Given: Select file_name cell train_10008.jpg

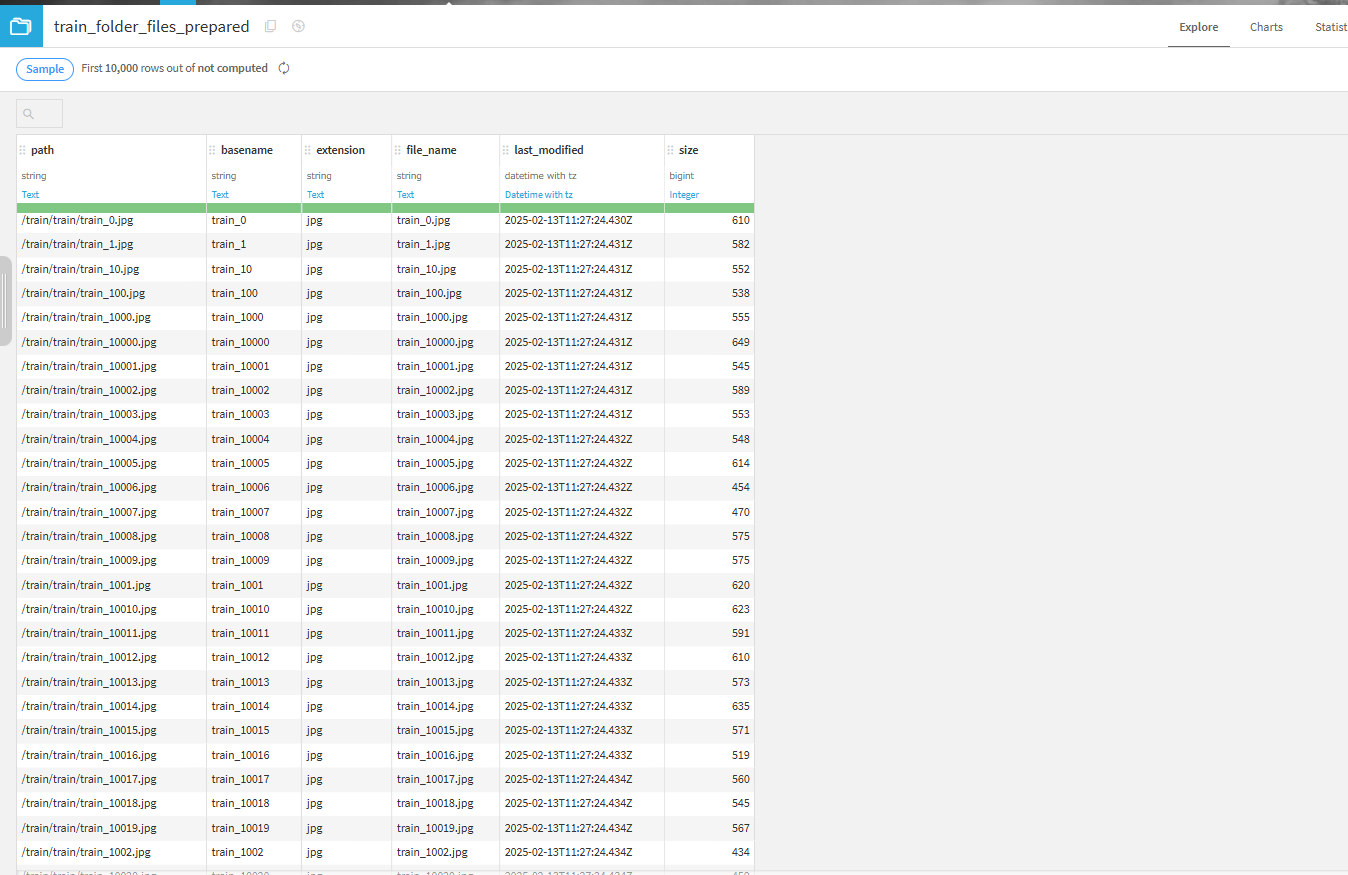Looking at the screenshot, I should pos(445,536).
